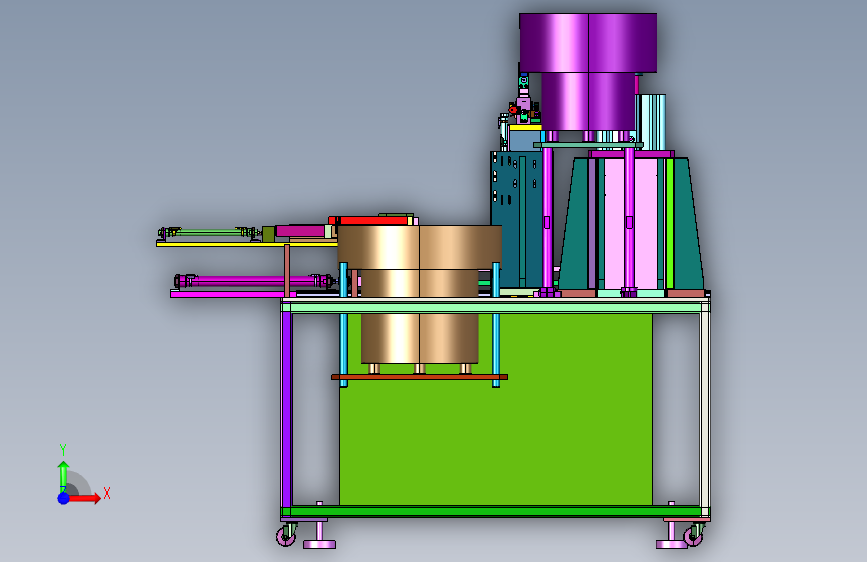The width and height of the screenshot is (867, 562).
Task: Select the left caster wheel
Action: 286,535
